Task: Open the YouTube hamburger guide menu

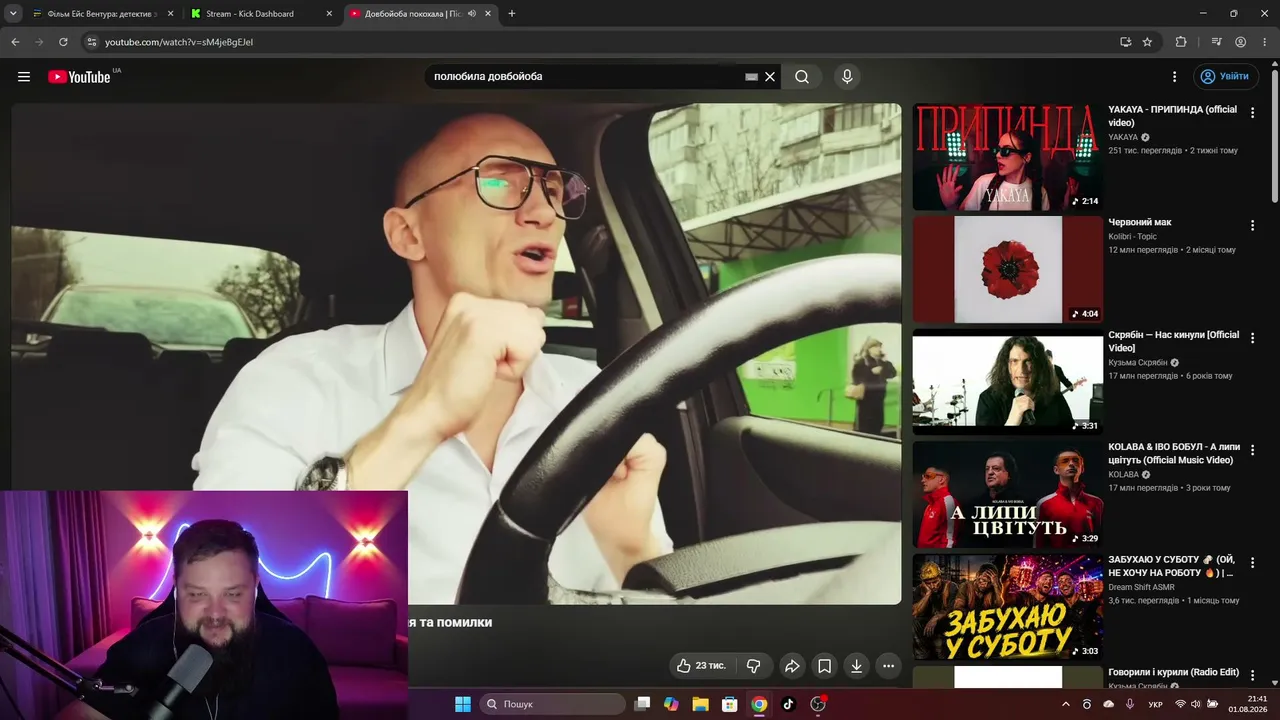Action: 24,77
